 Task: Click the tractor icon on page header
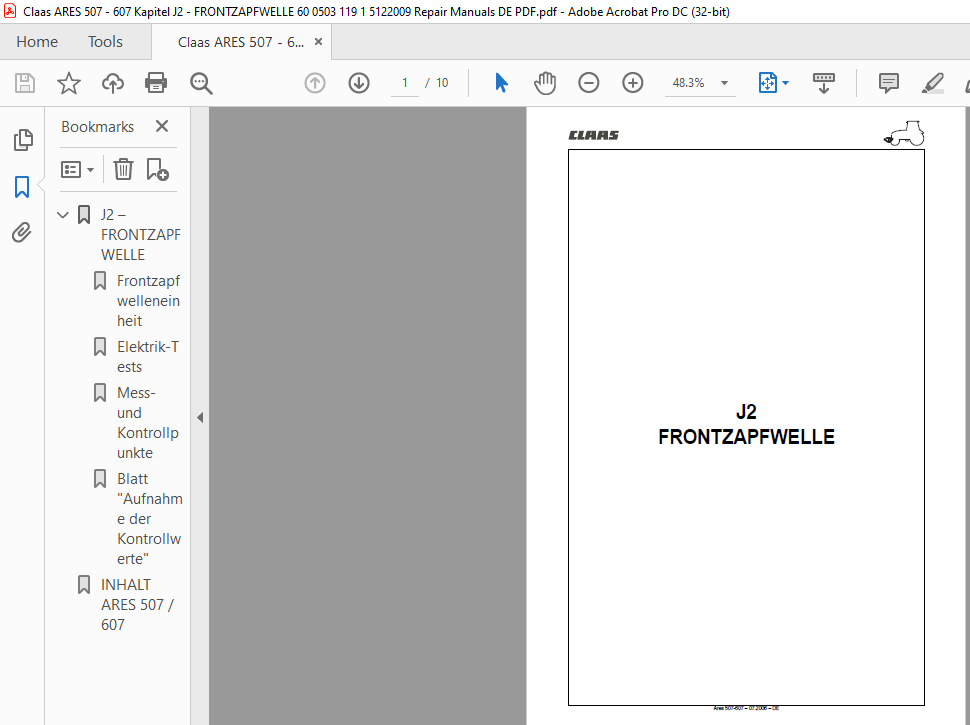904,133
